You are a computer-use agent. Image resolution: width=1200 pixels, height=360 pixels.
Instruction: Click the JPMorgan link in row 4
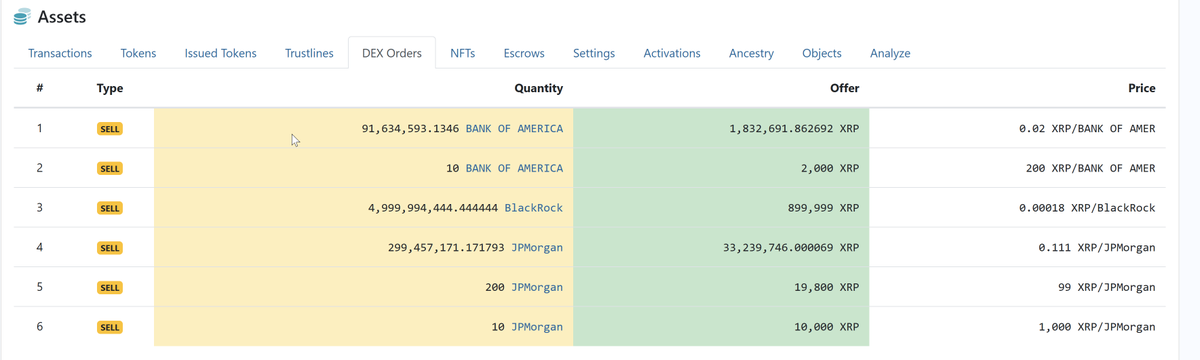[537, 248]
